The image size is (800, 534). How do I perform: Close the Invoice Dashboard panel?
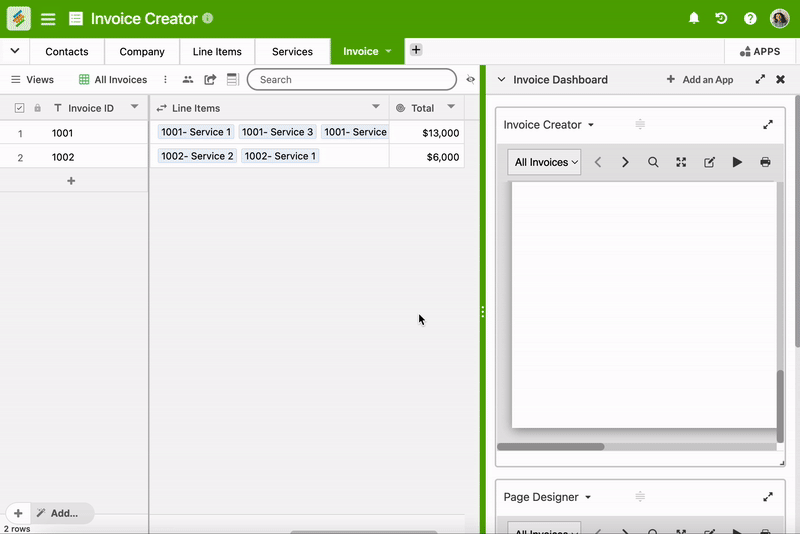[x=780, y=80]
